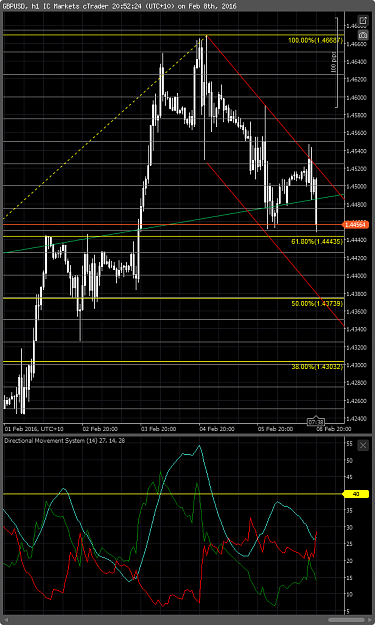
Task: Select the orange 1.44564 current price label
Action: pyautogui.click(x=356, y=225)
